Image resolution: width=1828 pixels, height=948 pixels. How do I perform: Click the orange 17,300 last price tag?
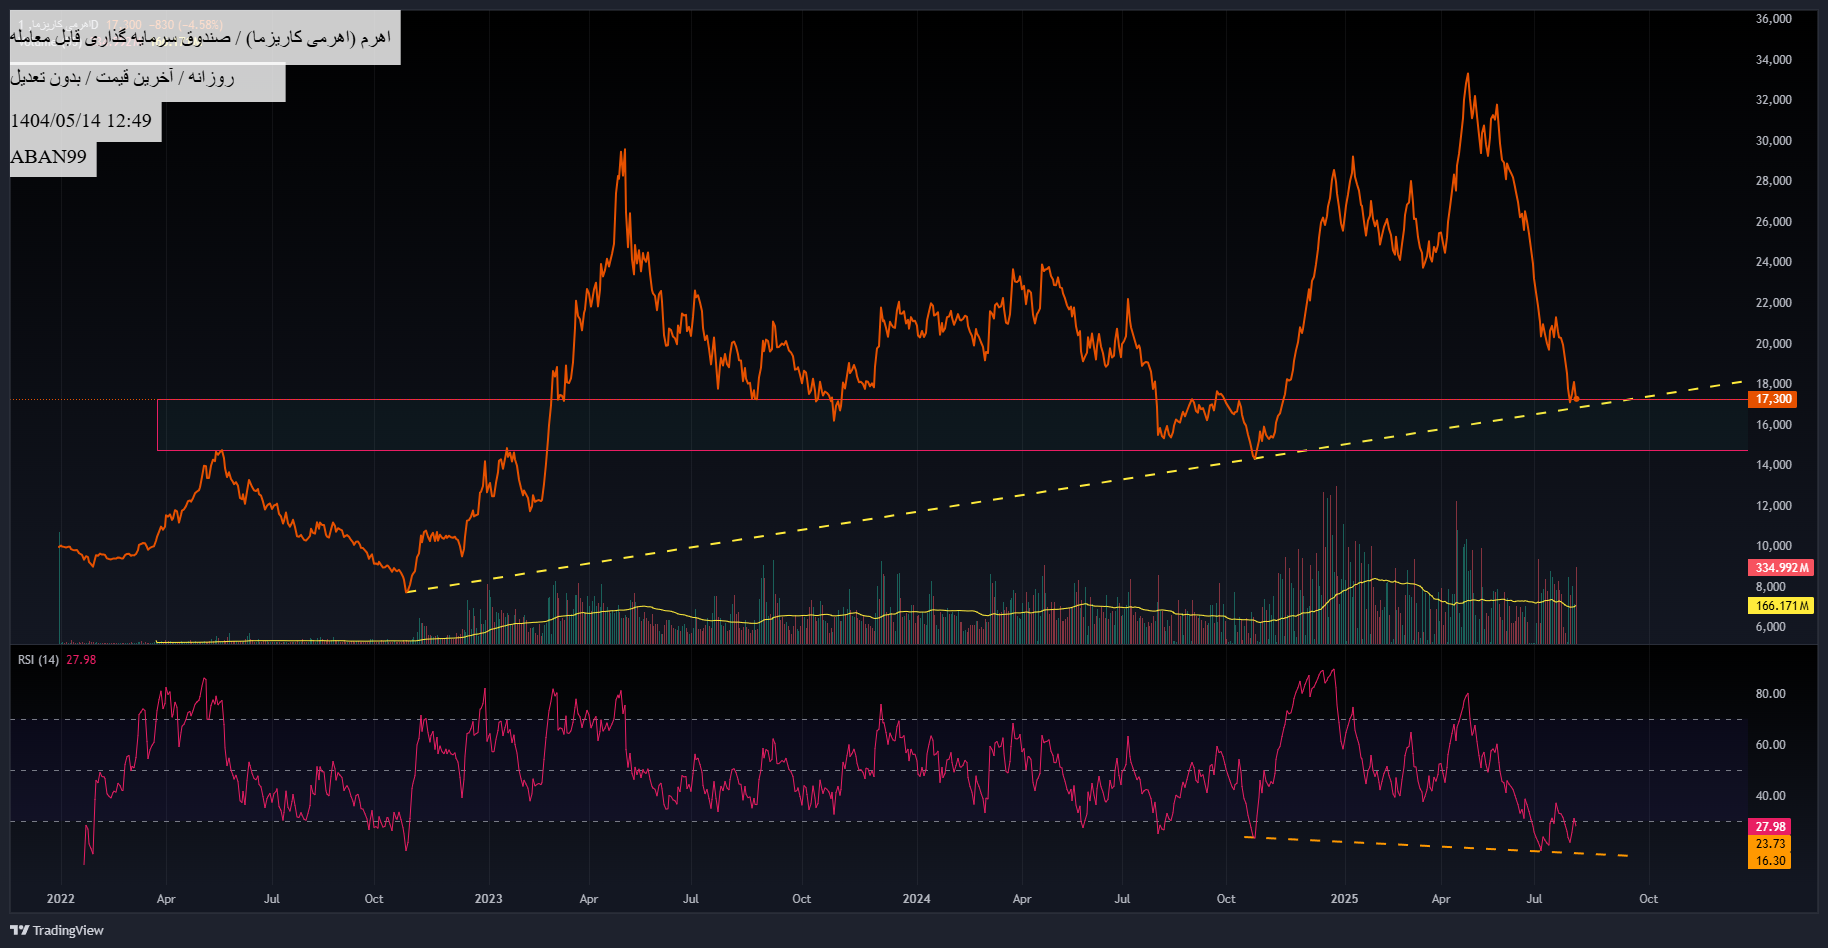tap(1772, 399)
